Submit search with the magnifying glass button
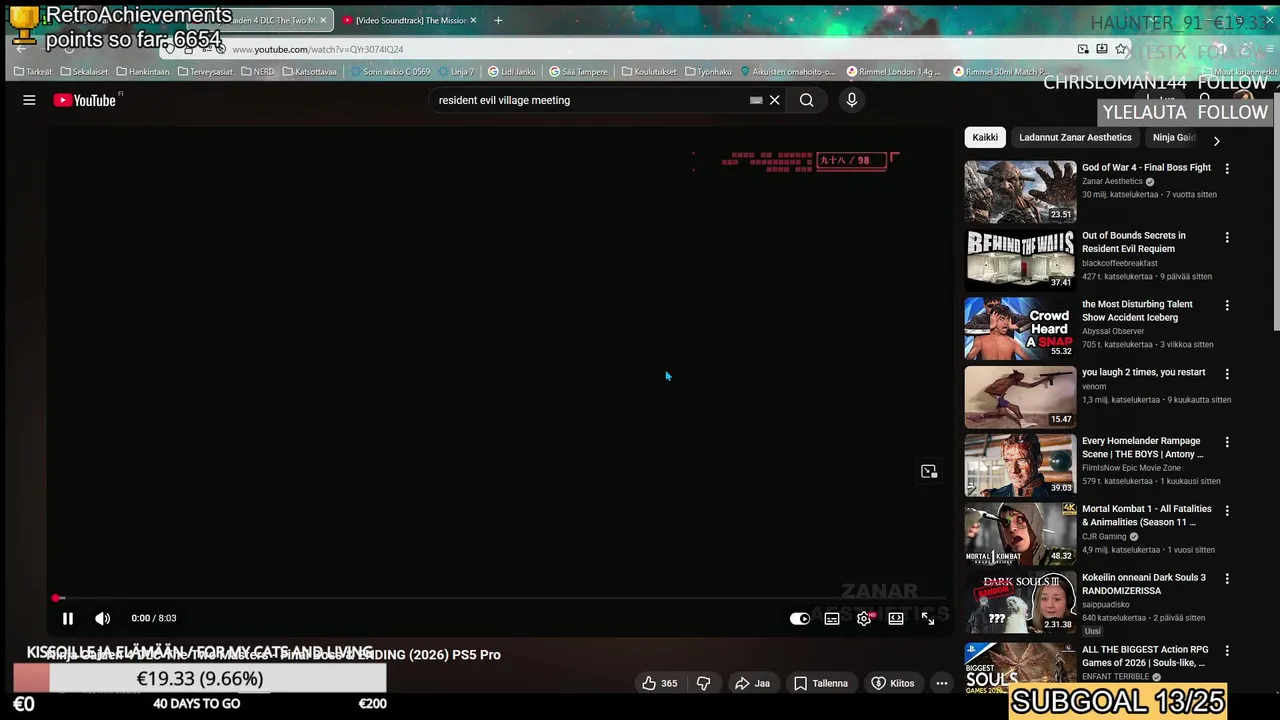 click(806, 100)
